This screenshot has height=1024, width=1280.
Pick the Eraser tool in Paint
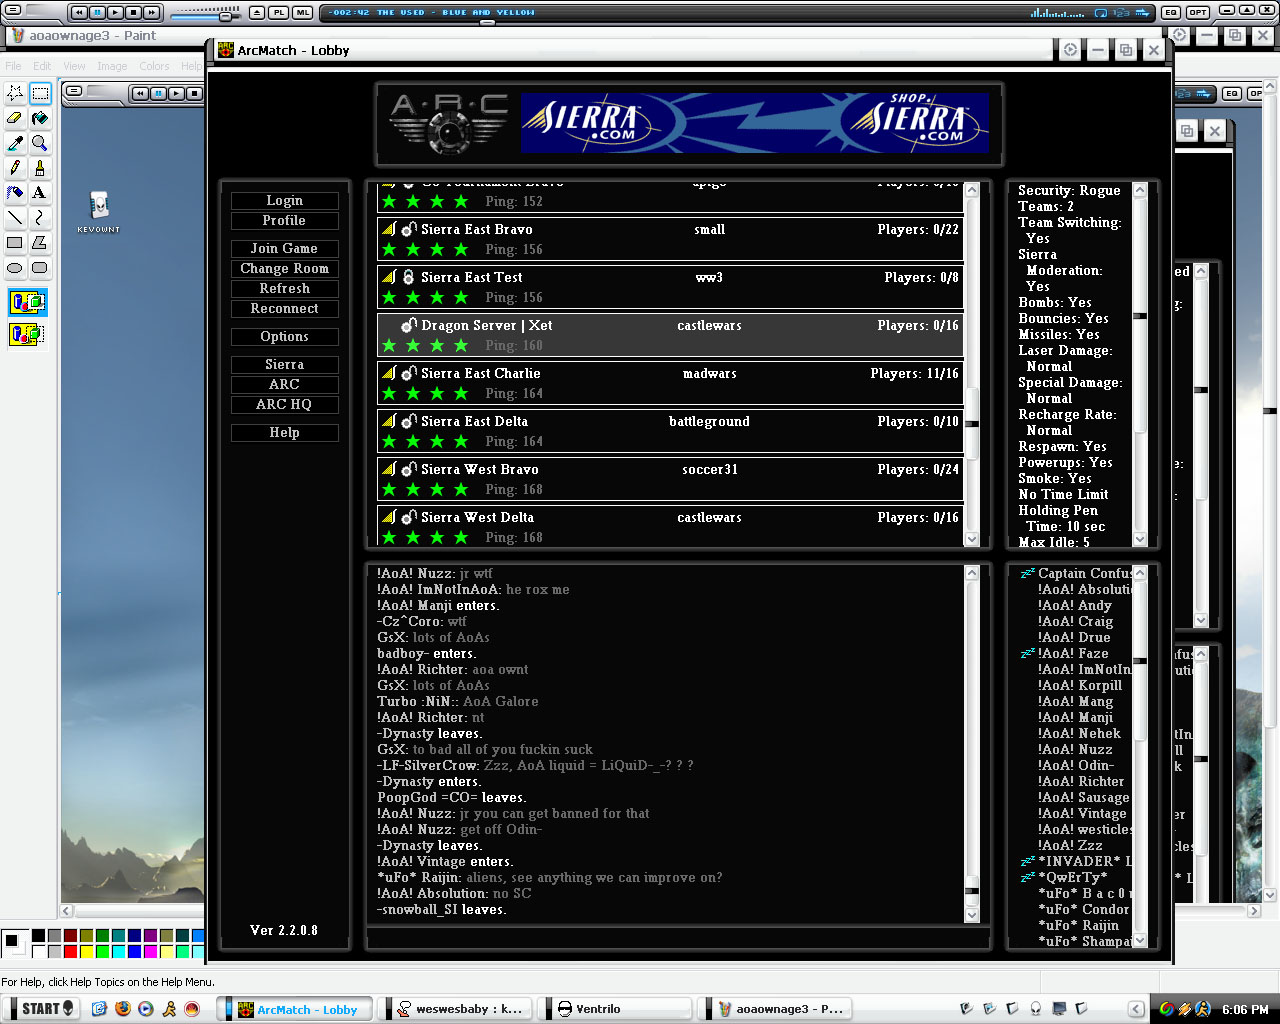point(15,118)
